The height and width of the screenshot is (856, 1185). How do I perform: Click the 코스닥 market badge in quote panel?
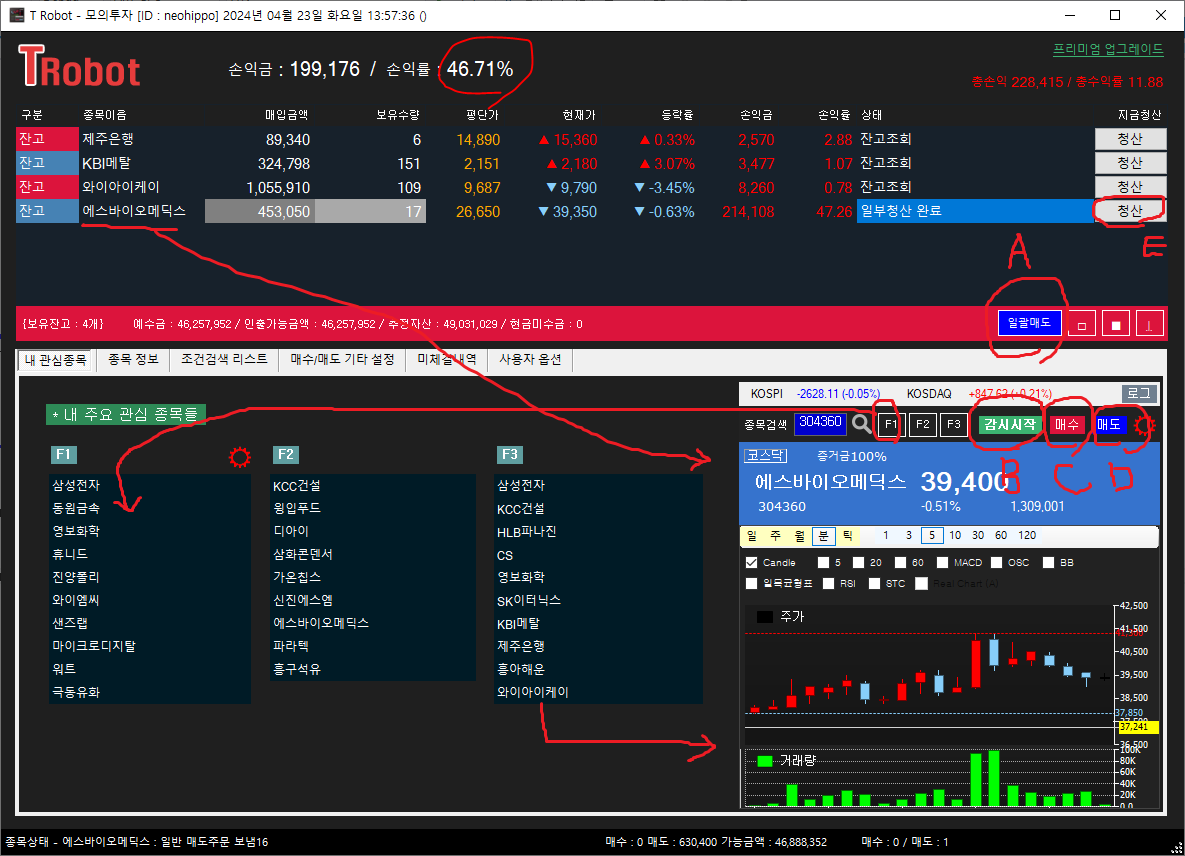(x=766, y=456)
